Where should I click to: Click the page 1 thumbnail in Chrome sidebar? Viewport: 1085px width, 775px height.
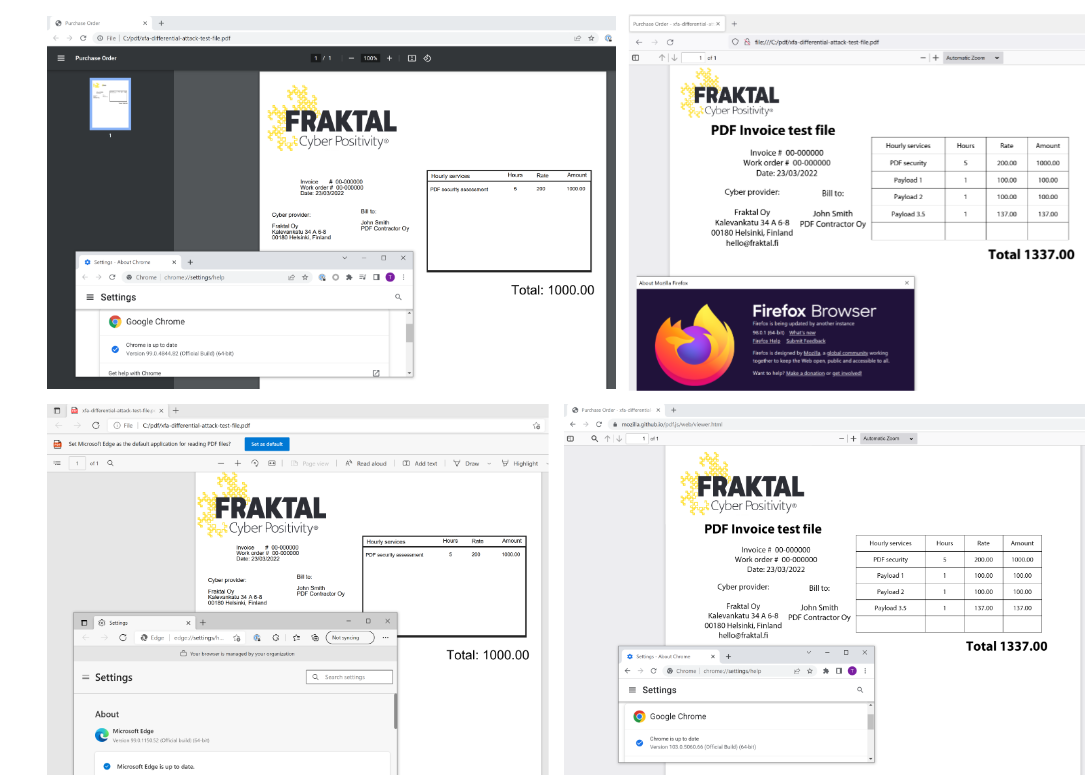pyautogui.click(x=110, y=104)
